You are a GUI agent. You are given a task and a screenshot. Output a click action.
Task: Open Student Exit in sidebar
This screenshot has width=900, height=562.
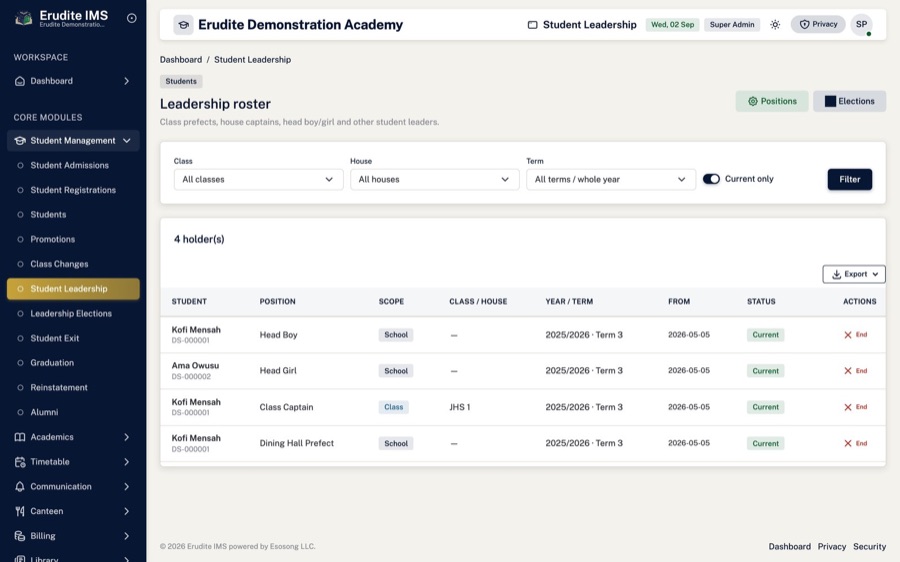[x=73, y=338]
